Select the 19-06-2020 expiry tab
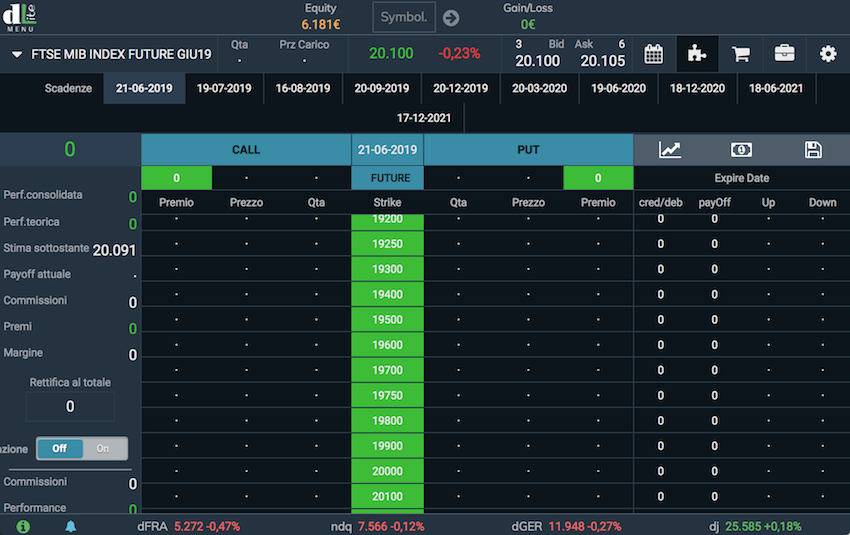850x535 pixels. [619, 88]
